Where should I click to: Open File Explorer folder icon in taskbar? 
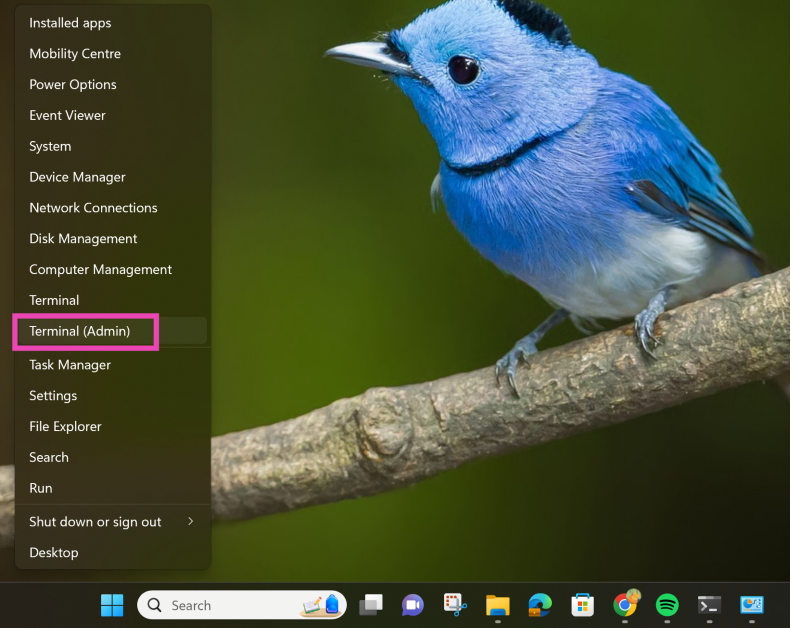click(497, 605)
